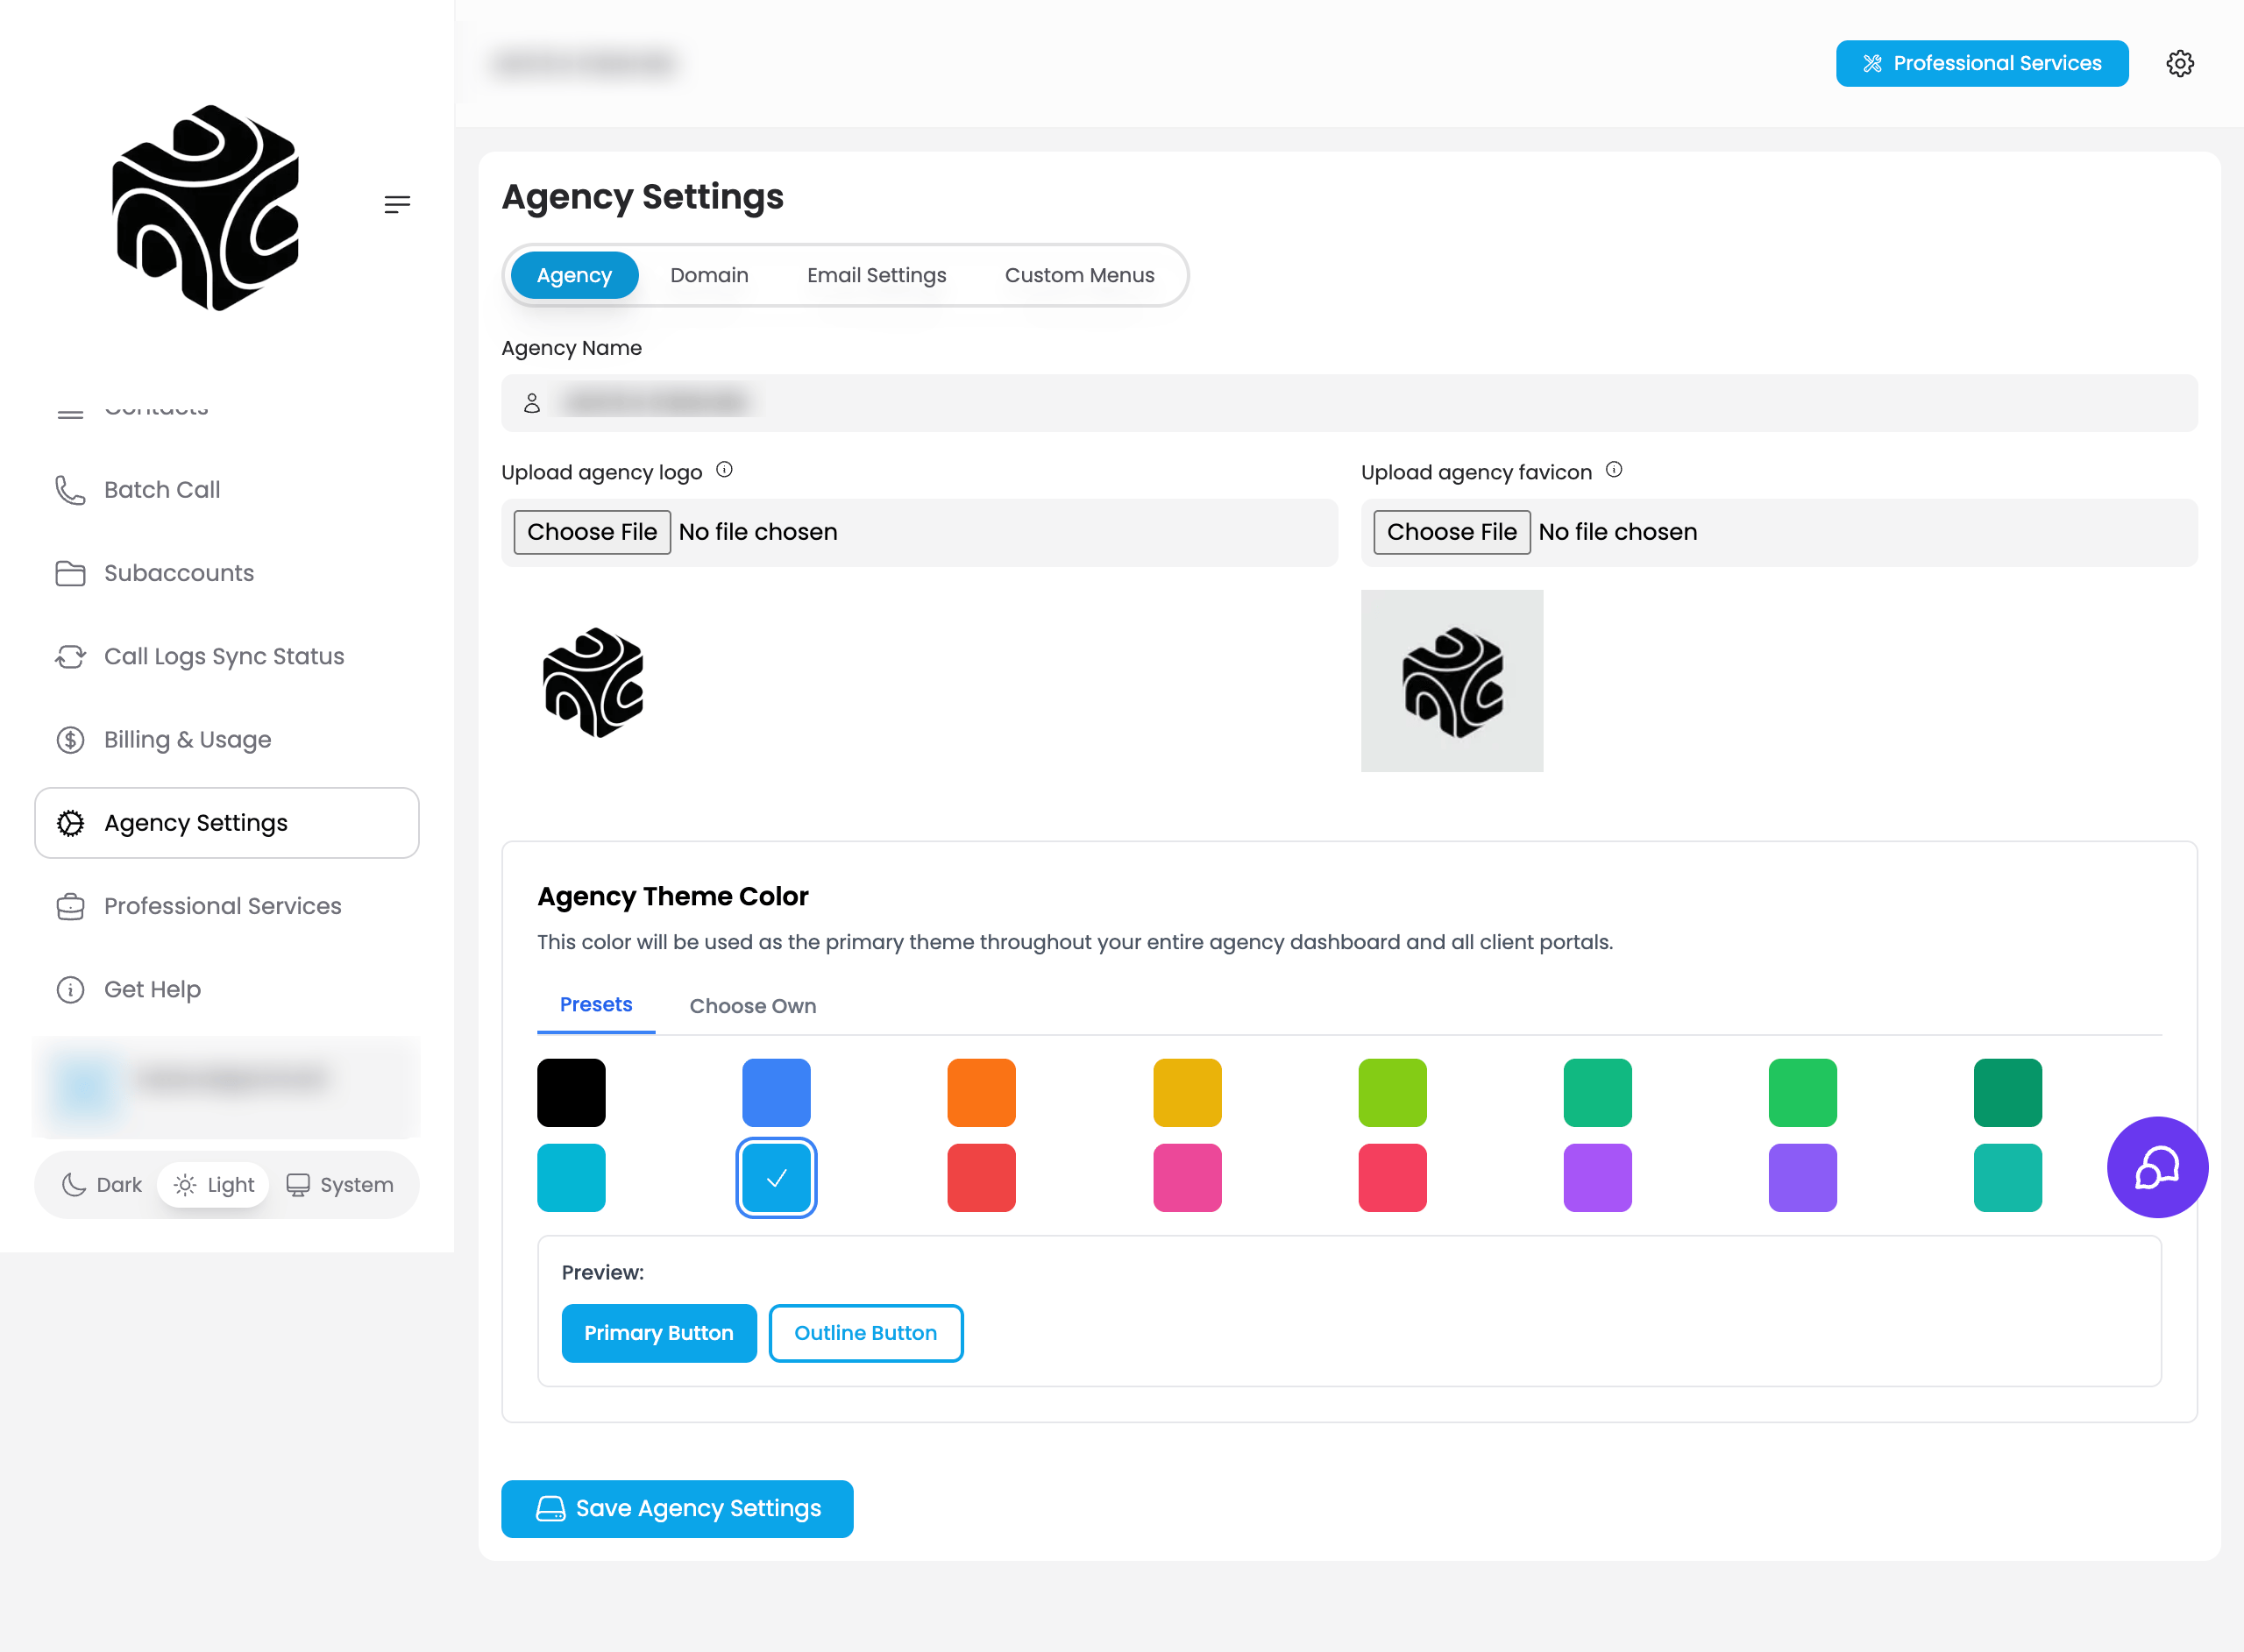Click the user icon in Agency Name field
The width and height of the screenshot is (2244, 1652).
click(x=532, y=403)
